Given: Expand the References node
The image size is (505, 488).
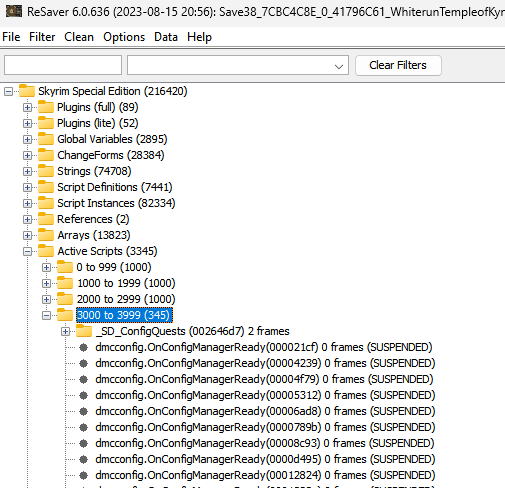Looking at the screenshot, I should click(x=27, y=219).
